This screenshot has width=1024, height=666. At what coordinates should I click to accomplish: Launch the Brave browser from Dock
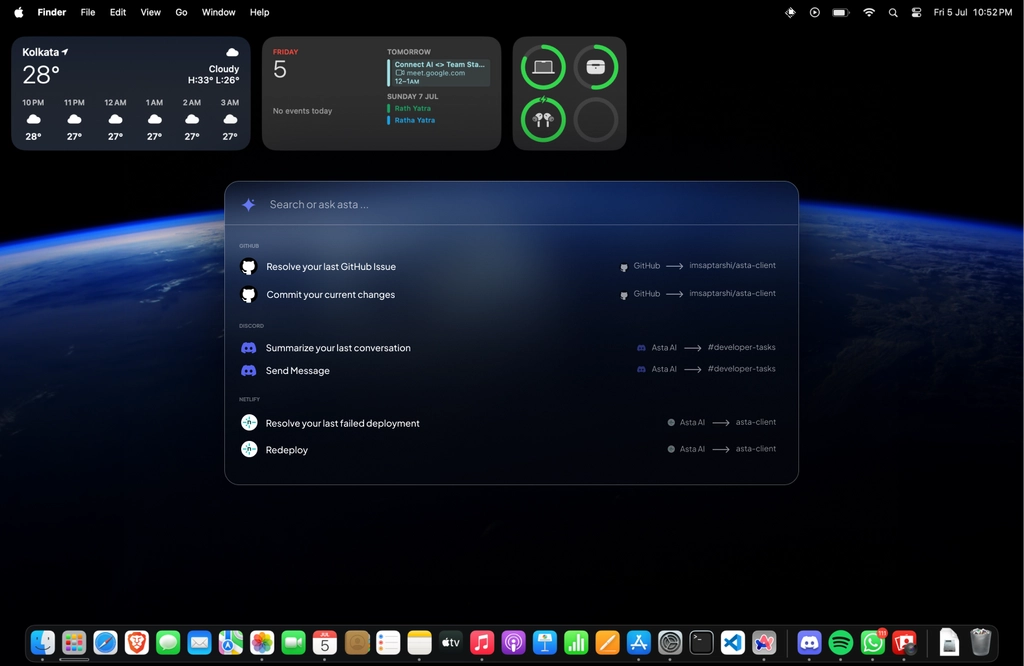coord(136,643)
